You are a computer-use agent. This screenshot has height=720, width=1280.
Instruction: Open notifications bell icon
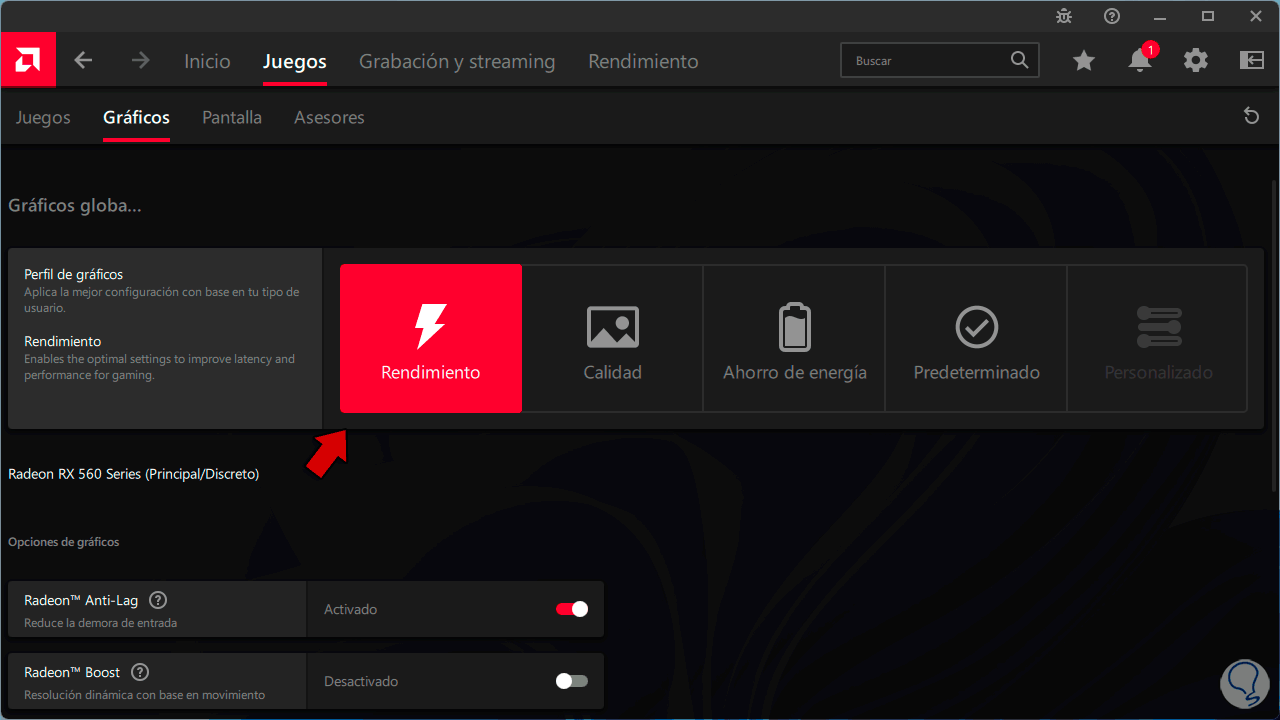coord(1140,60)
